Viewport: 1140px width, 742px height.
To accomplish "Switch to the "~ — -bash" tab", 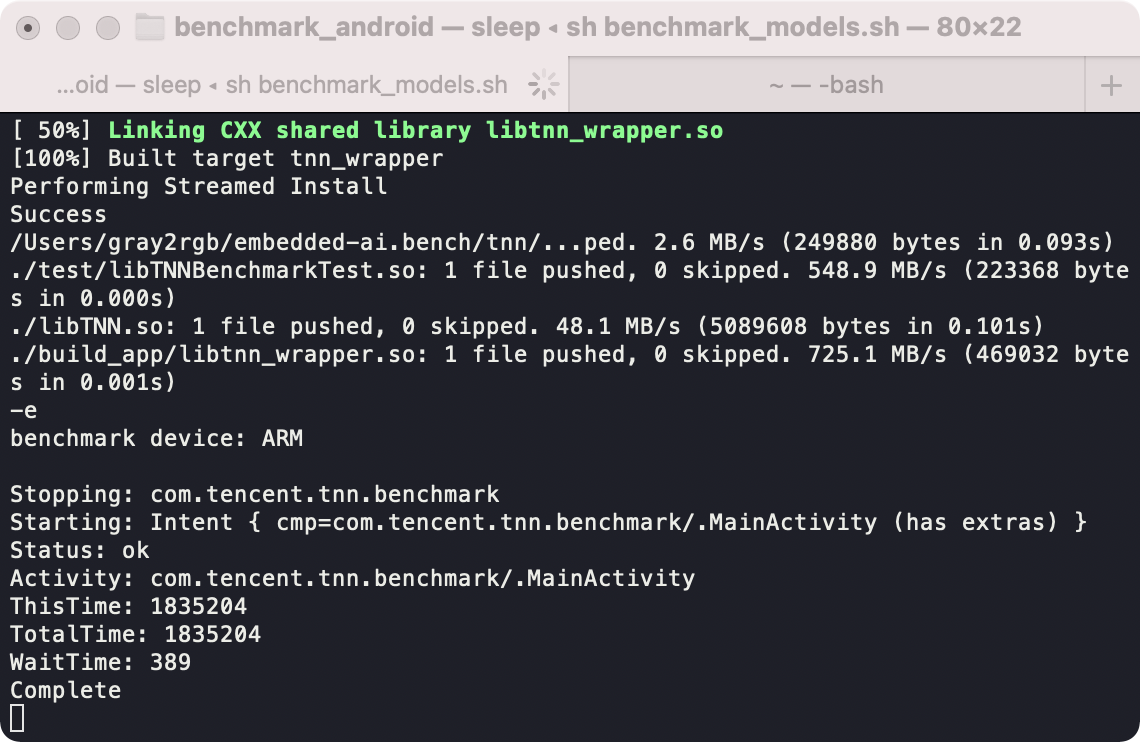I will tap(825, 84).
